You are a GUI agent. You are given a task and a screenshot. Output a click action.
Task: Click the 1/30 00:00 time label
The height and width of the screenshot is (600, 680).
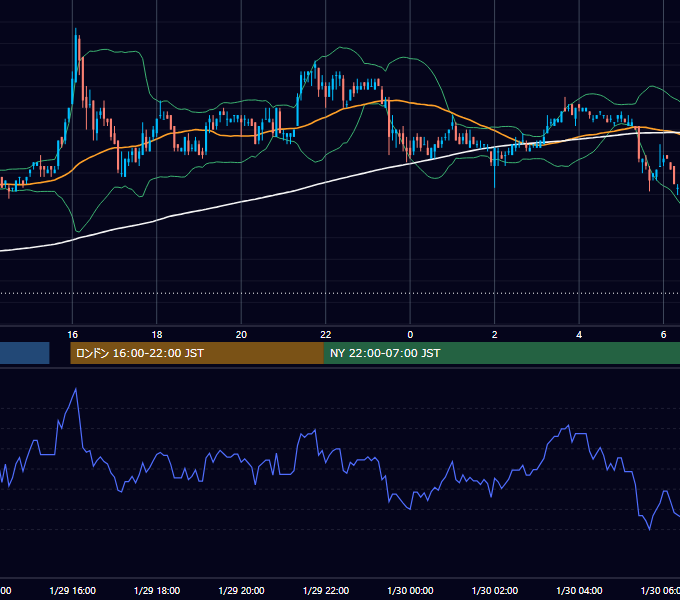pyautogui.click(x=410, y=590)
